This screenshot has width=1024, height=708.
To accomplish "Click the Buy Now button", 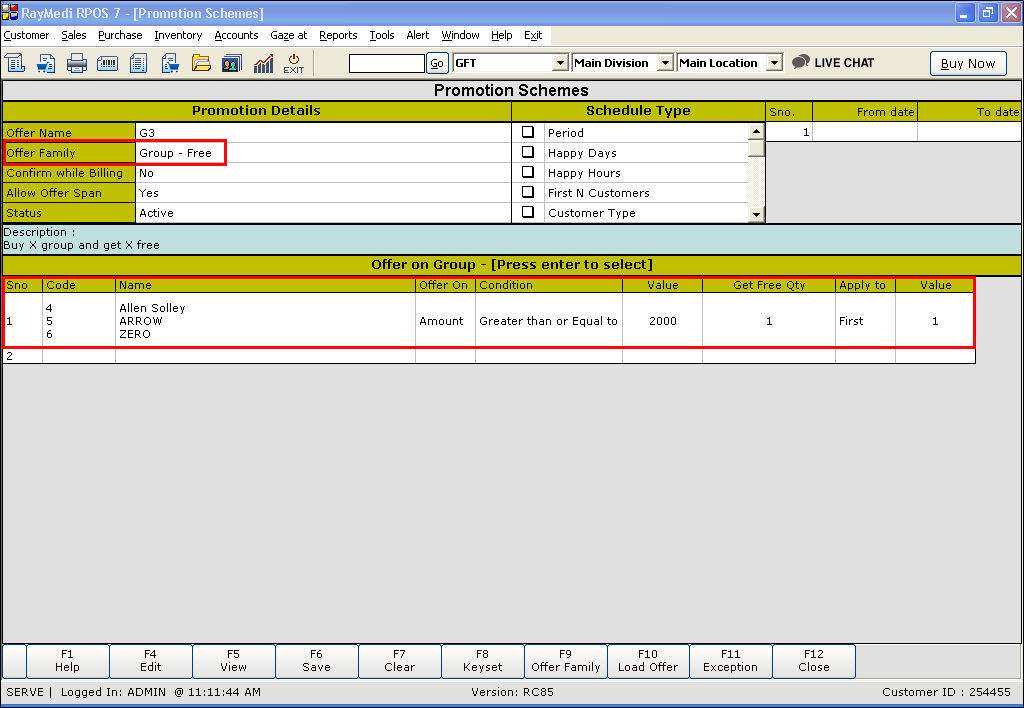I will pyautogui.click(x=967, y=63).
